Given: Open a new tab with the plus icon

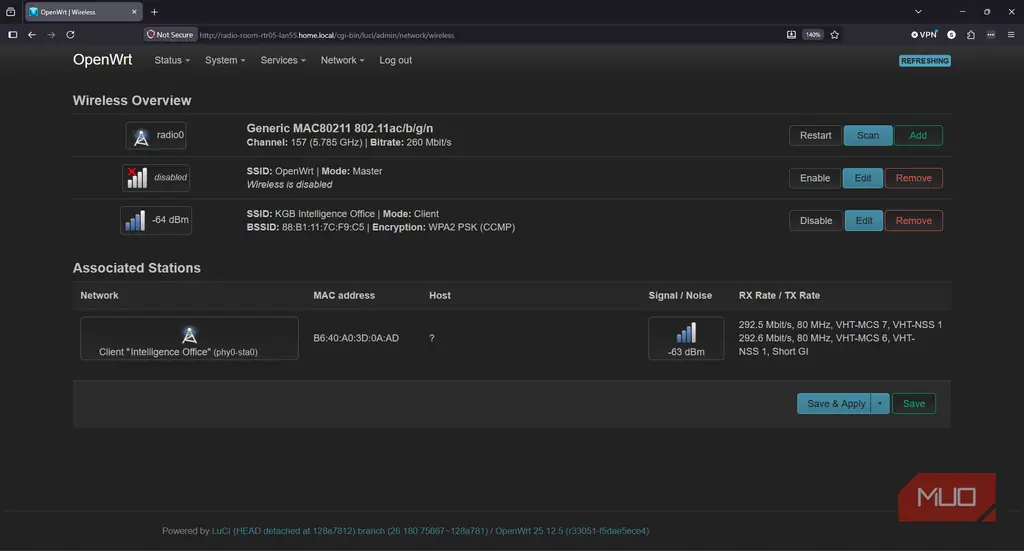Looking at the screenshot, I should click(154, 12).
